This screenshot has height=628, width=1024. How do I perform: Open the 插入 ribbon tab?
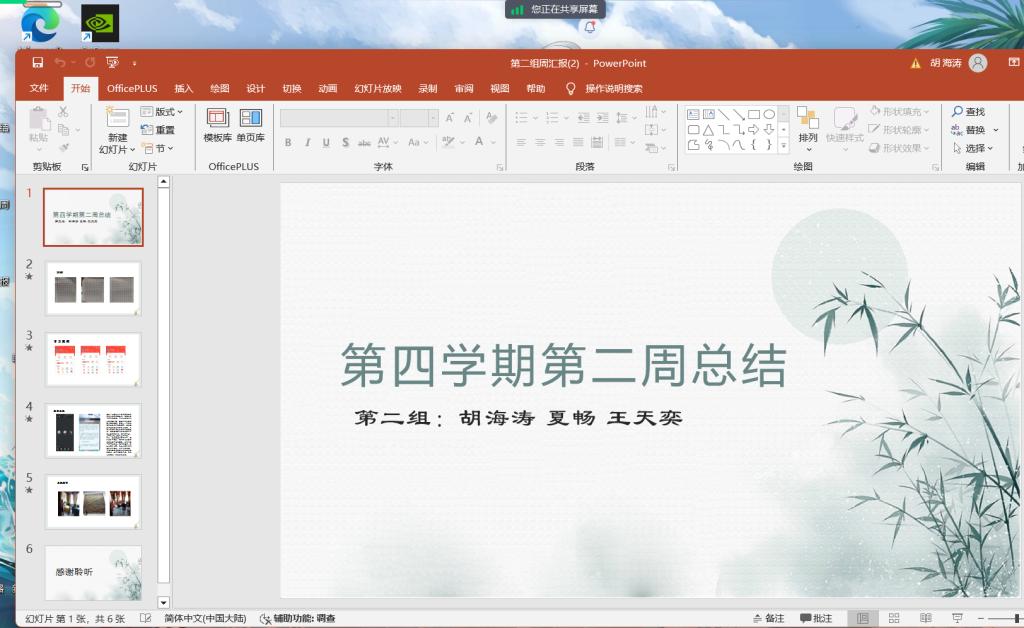(x=184, y=88)
